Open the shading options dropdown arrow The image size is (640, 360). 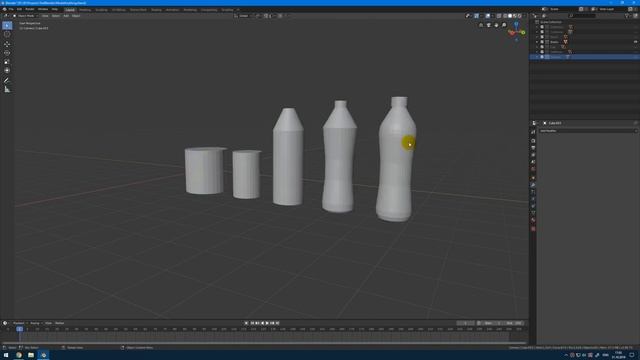[x=525, y=16]
